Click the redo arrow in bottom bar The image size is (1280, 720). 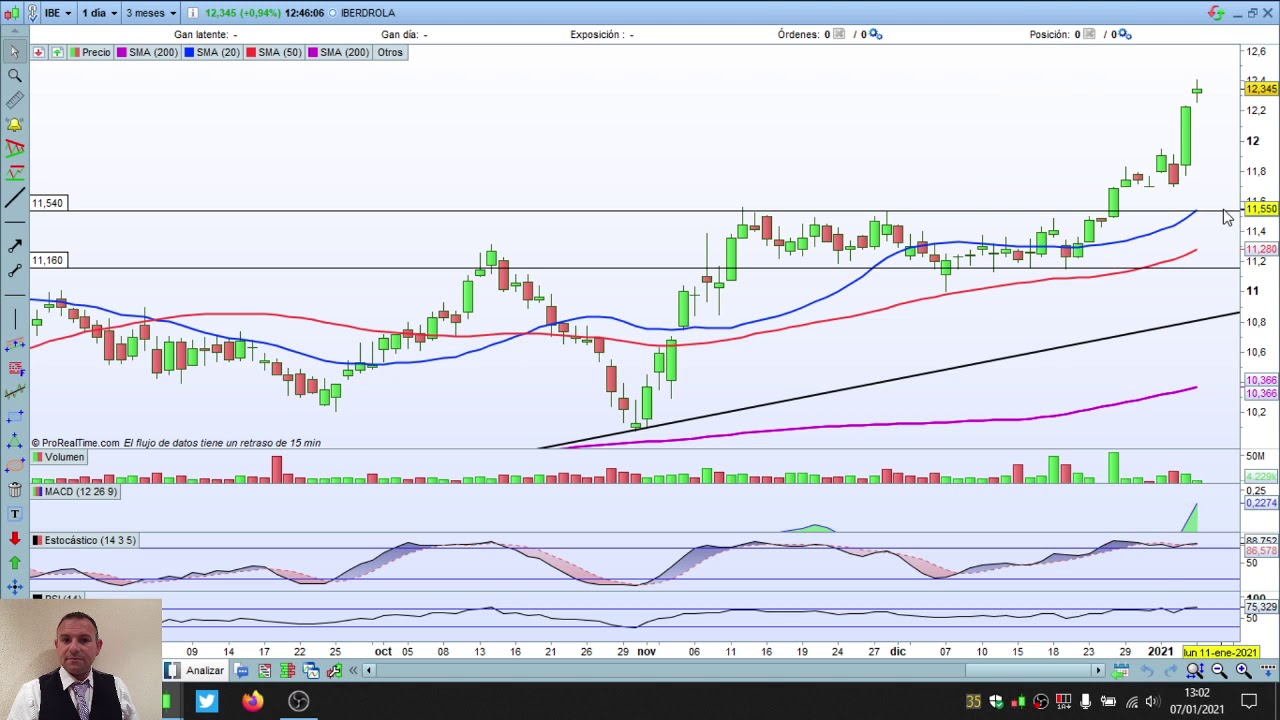click(x=1170, y=671)
